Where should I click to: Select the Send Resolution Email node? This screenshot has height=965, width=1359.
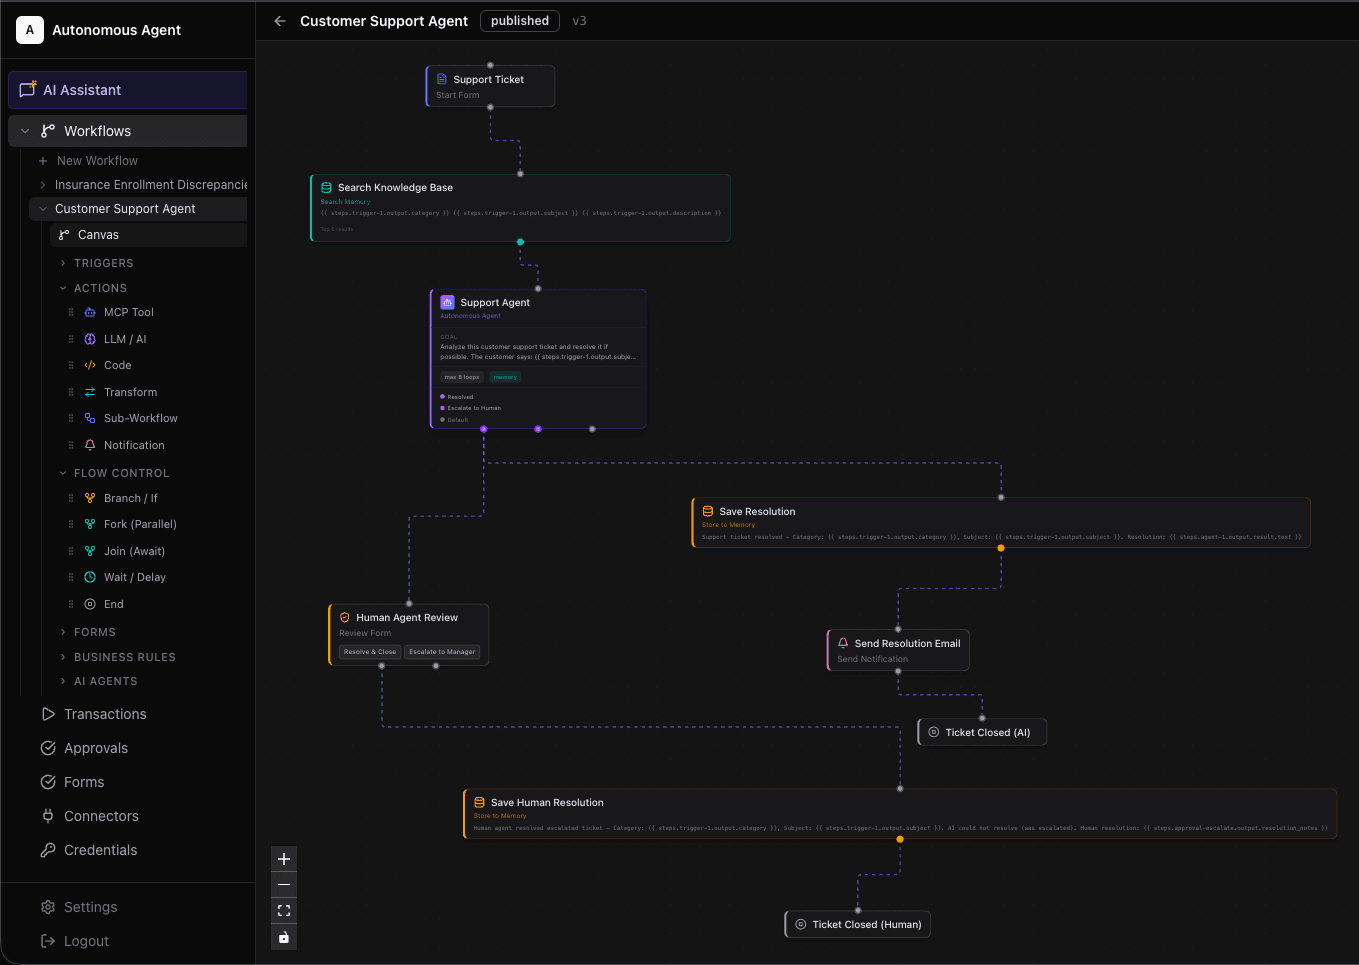coord(898,650)
